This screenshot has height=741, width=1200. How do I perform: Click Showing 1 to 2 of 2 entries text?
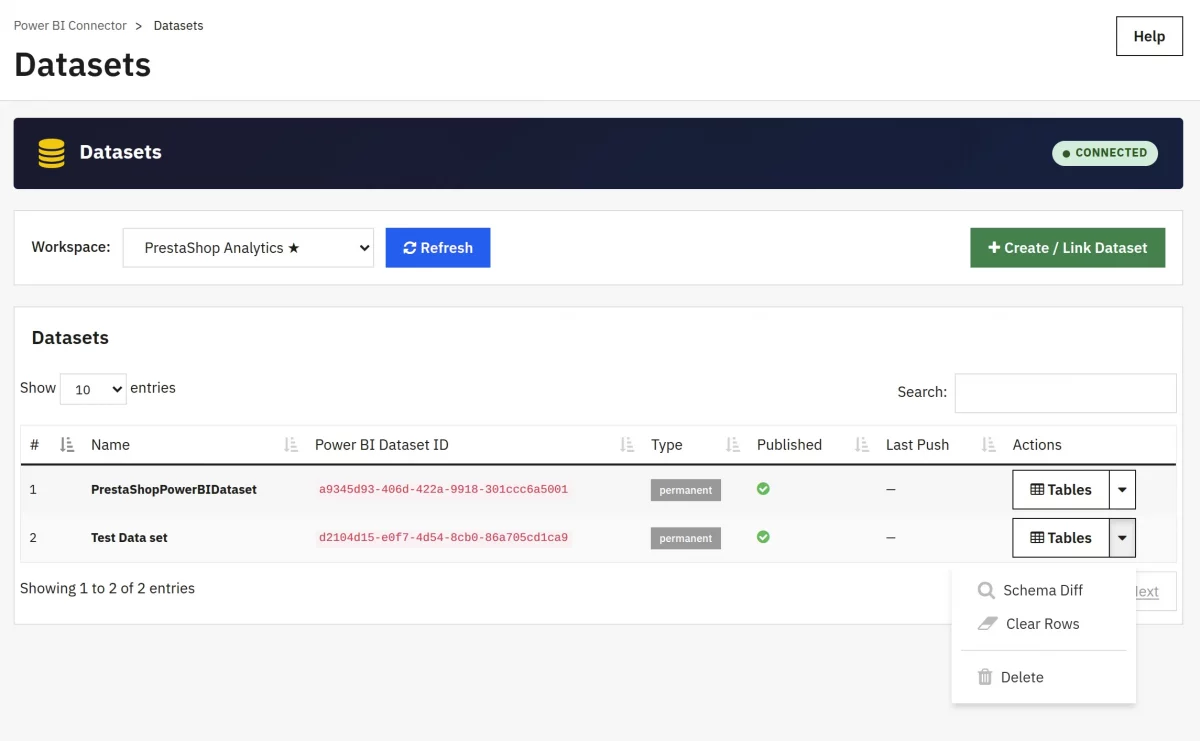click(x=107, y=588)
